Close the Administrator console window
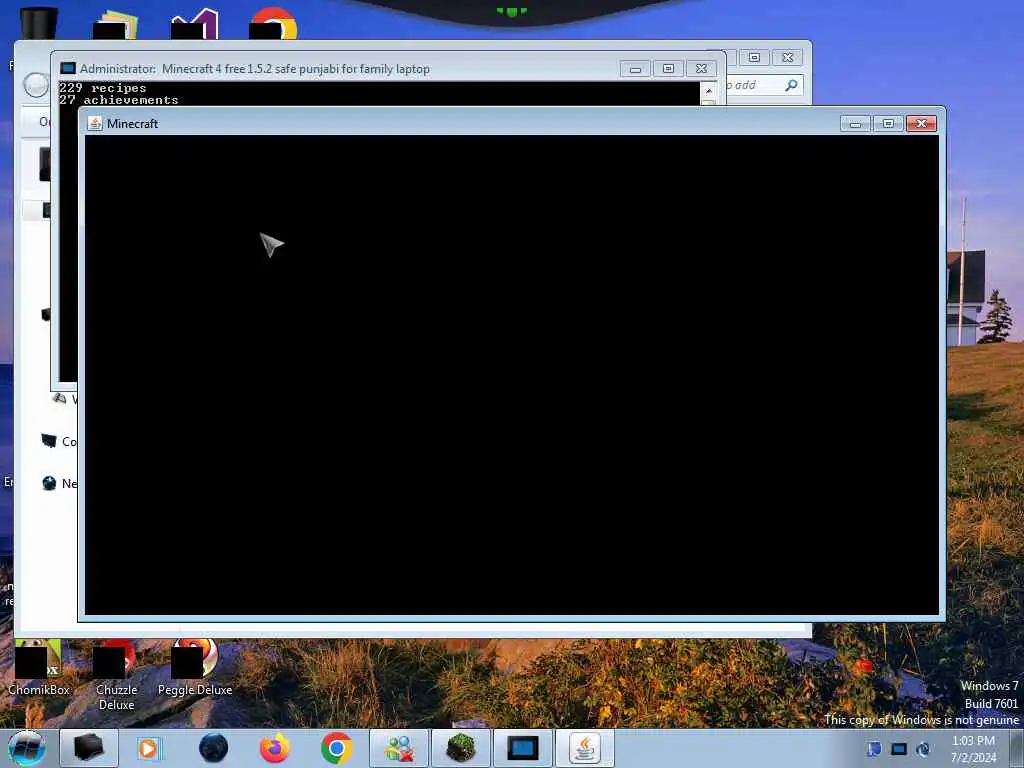The width and height of the screenshot is (1024, 768). coord(701,69)
